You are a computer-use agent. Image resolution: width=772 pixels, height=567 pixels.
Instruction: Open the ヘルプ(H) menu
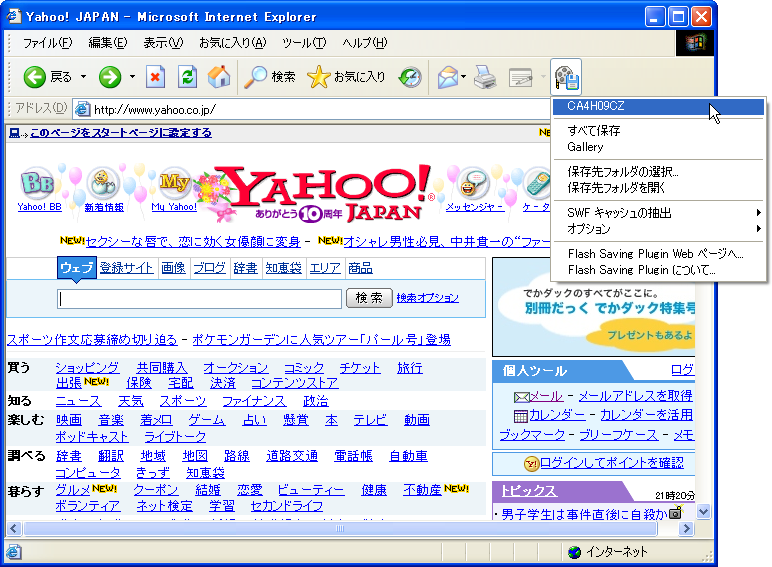tap(365, 43)
